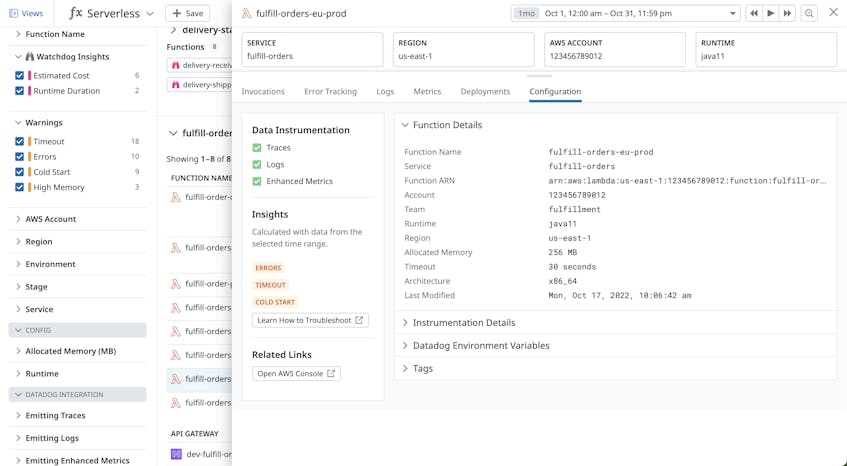This screenshot has height=466, width=847.
Task: Uncheck the Runtime Duration insight filter
Action: point(19,91)
